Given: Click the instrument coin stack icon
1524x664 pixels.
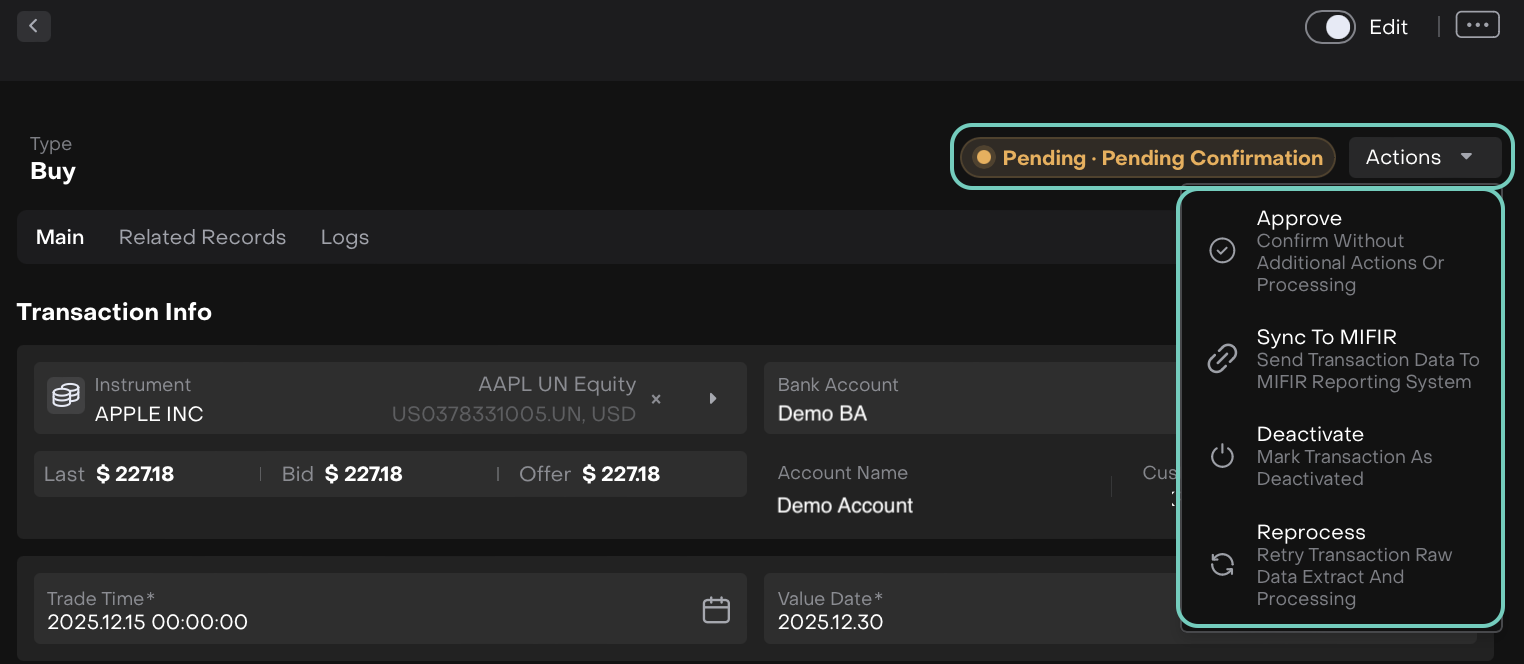Looking at the screenshot, I should point(66,396).
